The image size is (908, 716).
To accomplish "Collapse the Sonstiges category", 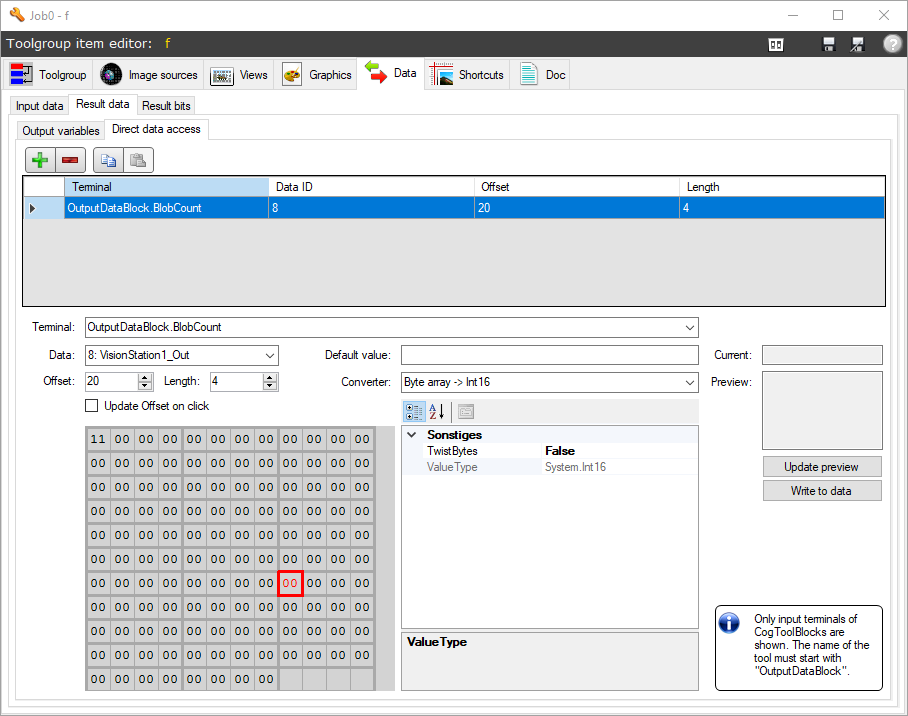I will click(x=412, y=434).
